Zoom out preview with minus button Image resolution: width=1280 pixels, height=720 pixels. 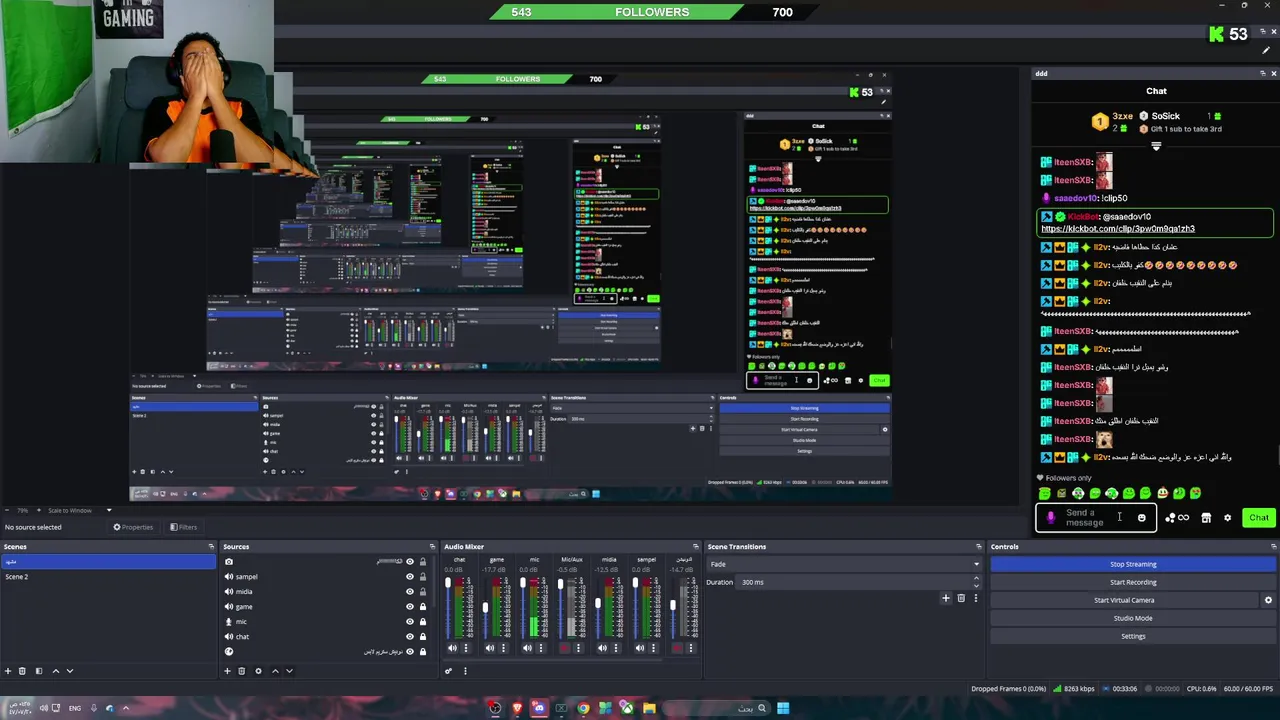tap(8, 510)
